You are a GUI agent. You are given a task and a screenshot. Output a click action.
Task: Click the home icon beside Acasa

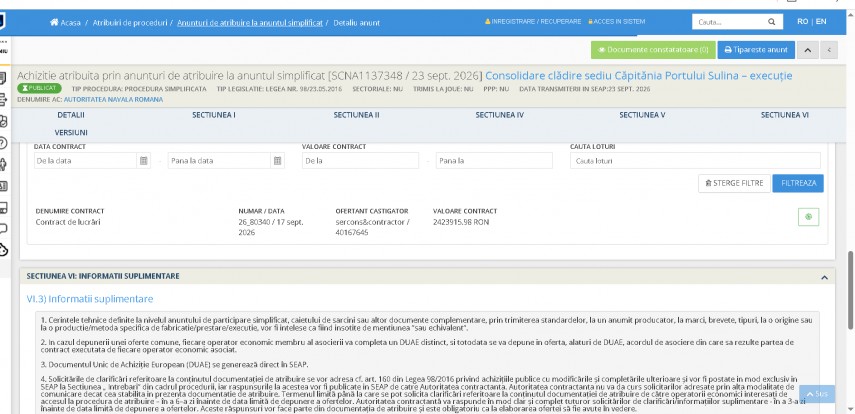click(x=54, y=23)
